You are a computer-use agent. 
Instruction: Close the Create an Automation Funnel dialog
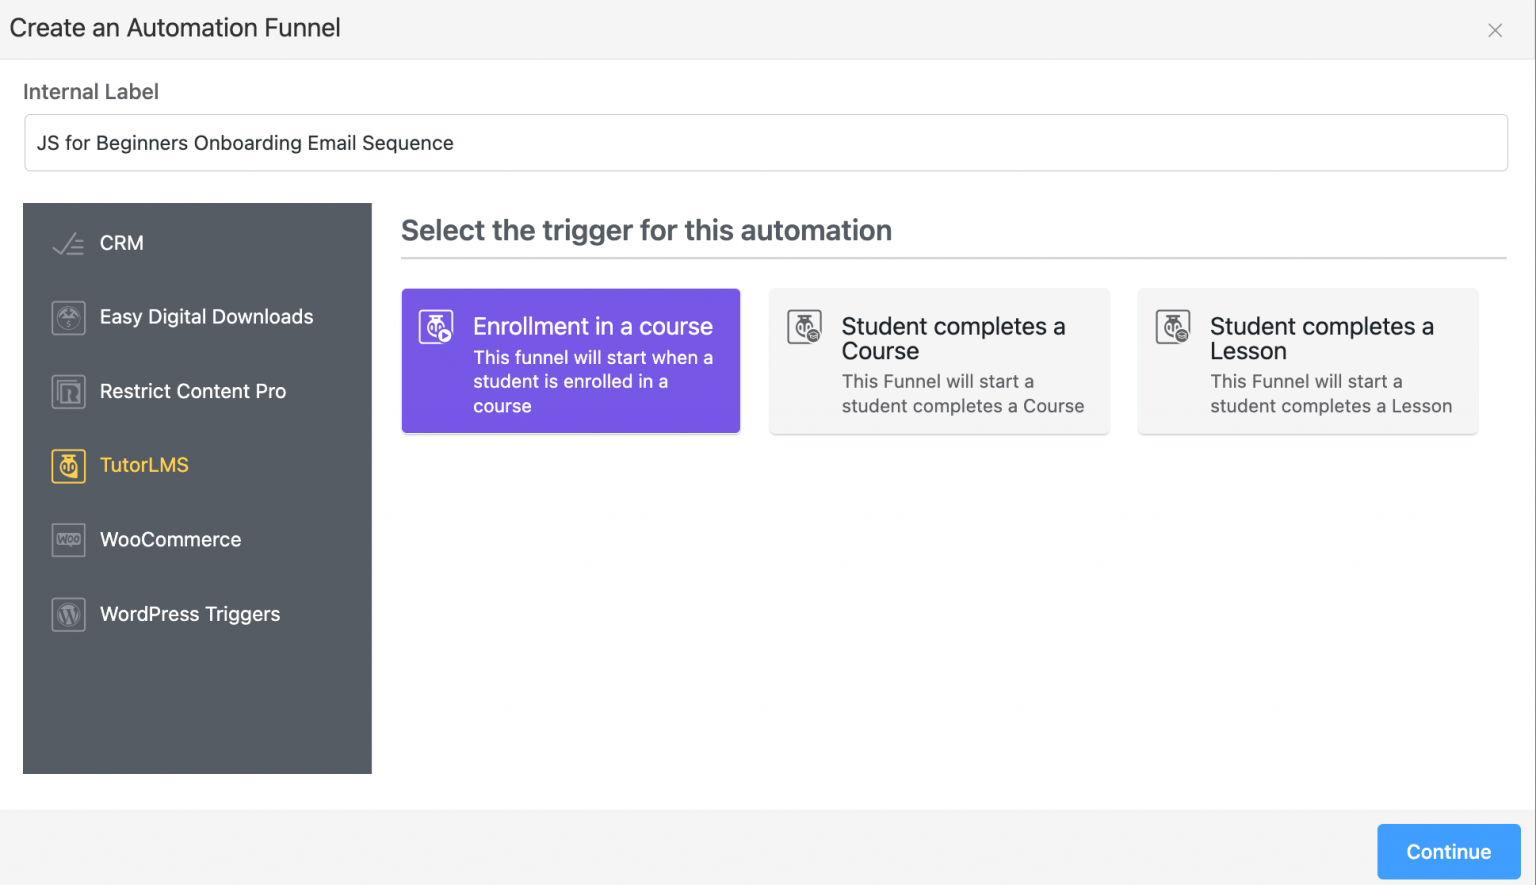(1495, 30)
